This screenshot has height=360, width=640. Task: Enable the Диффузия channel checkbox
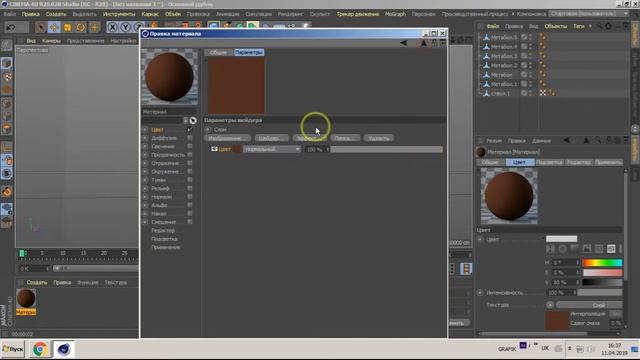click(x=190, y=138)
